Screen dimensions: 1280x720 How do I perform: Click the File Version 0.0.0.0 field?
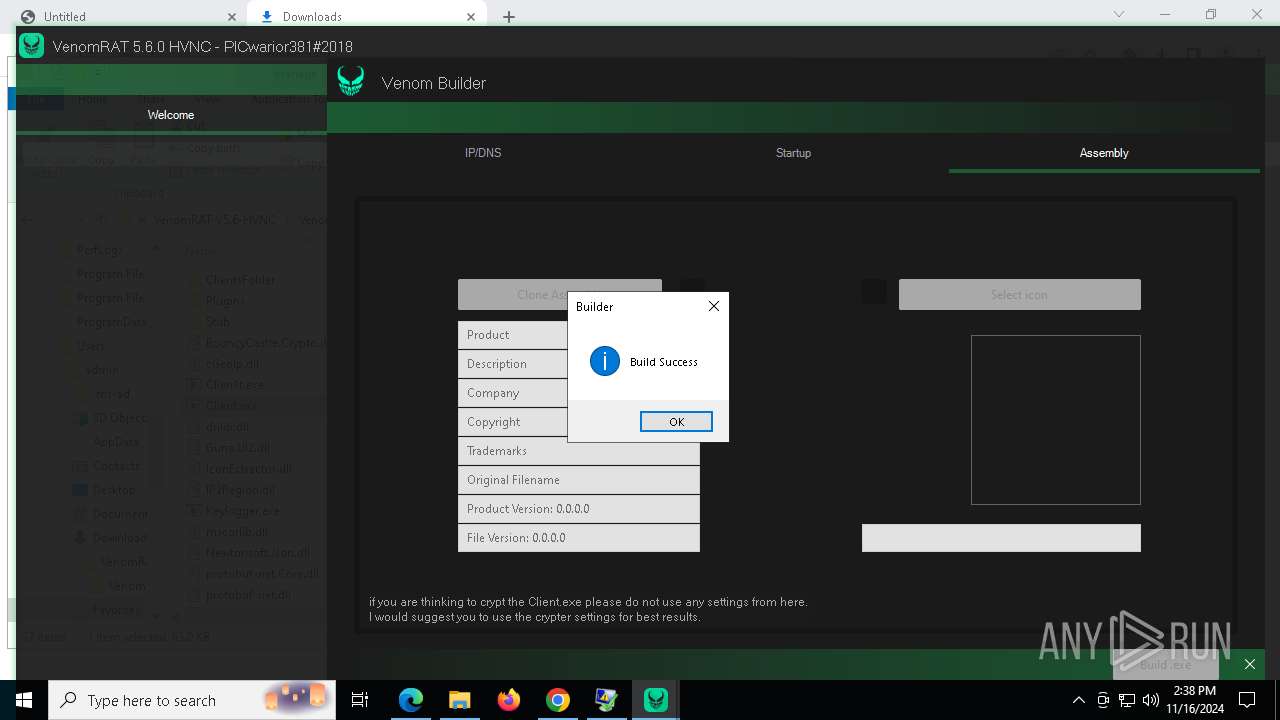point(578,537)
